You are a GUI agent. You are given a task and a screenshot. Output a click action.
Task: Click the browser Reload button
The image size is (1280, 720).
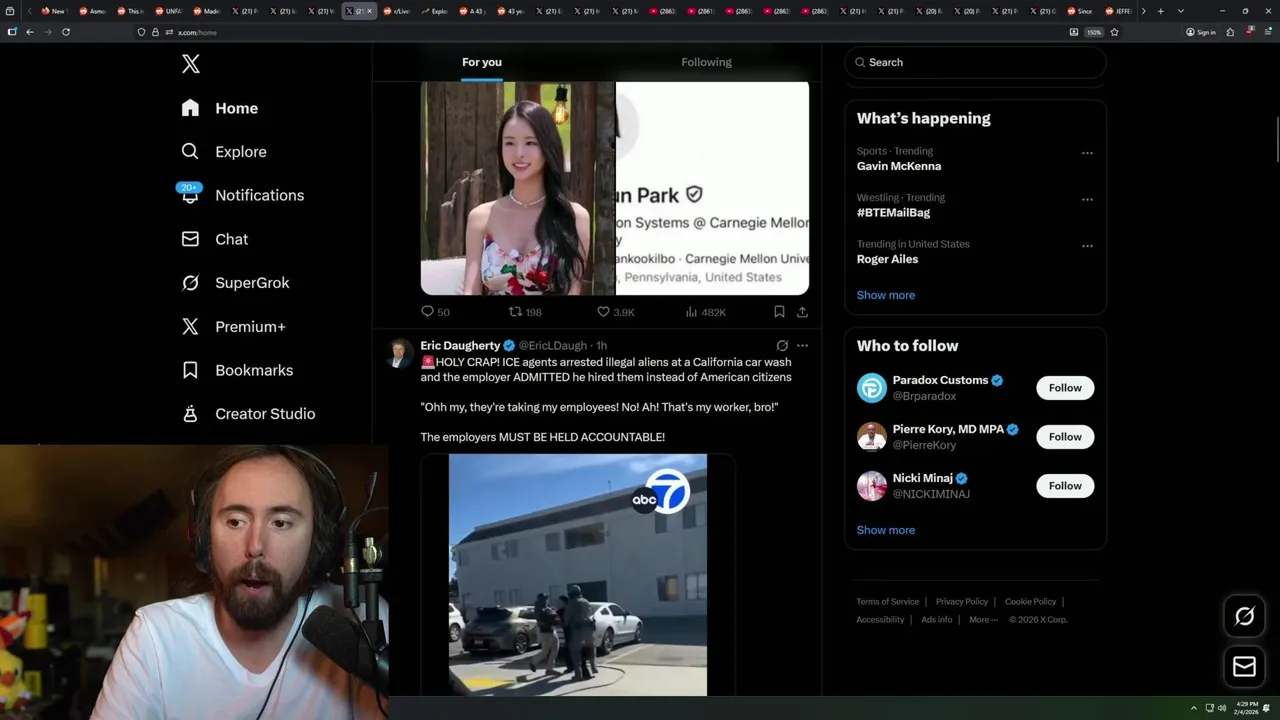click(66, 32)
